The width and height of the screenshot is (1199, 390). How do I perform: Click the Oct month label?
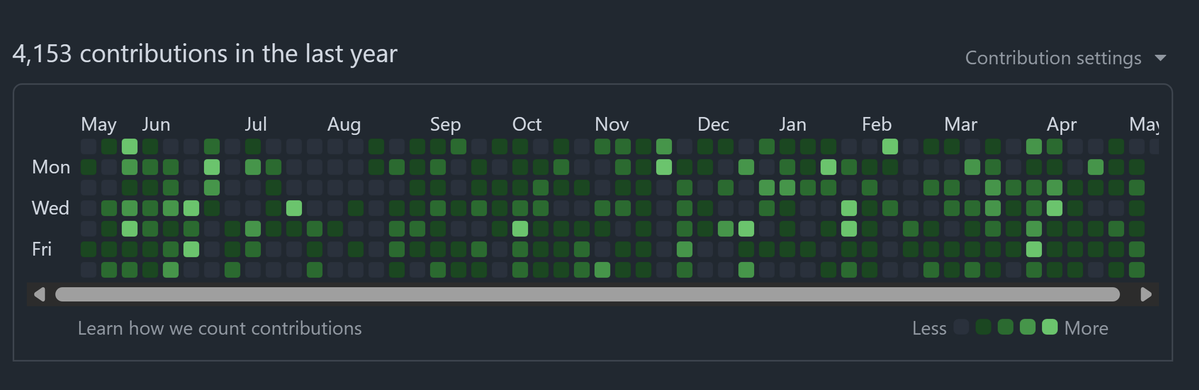click(x=527, y=125)
